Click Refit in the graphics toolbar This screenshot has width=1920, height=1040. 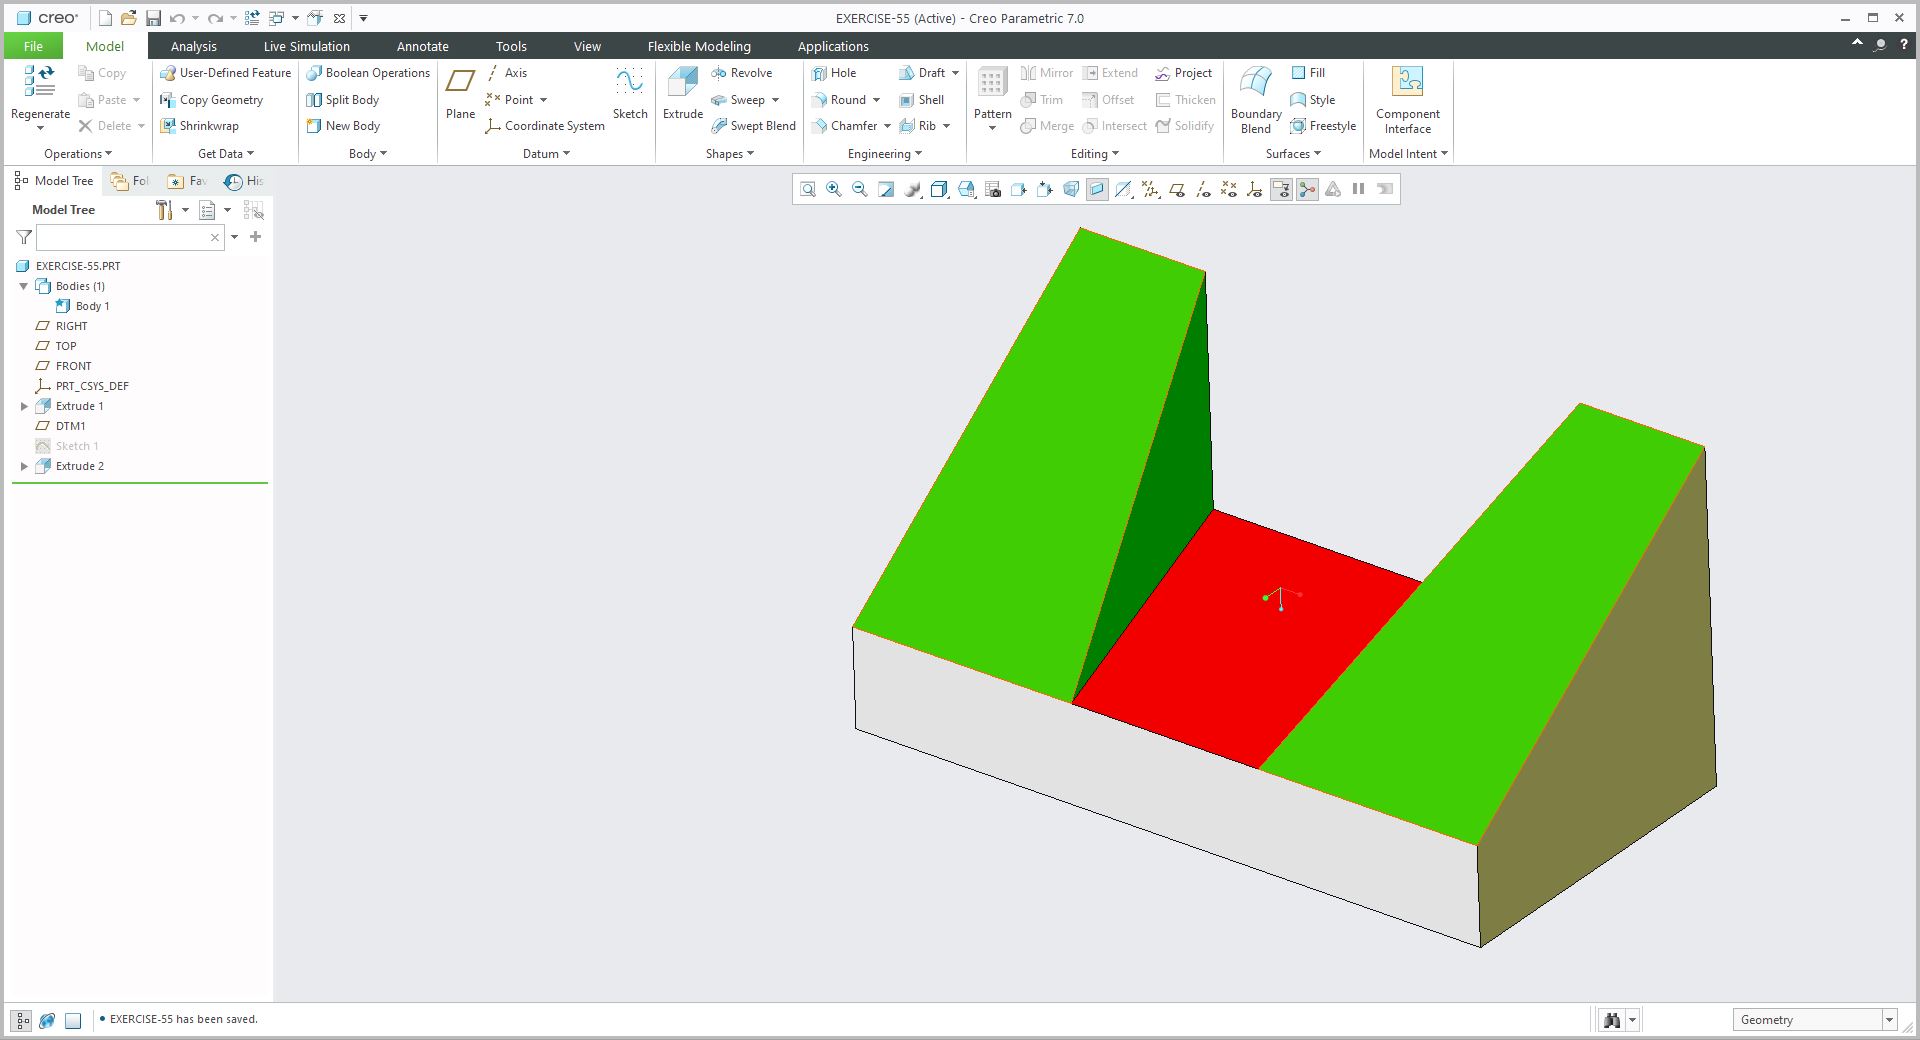808,189
